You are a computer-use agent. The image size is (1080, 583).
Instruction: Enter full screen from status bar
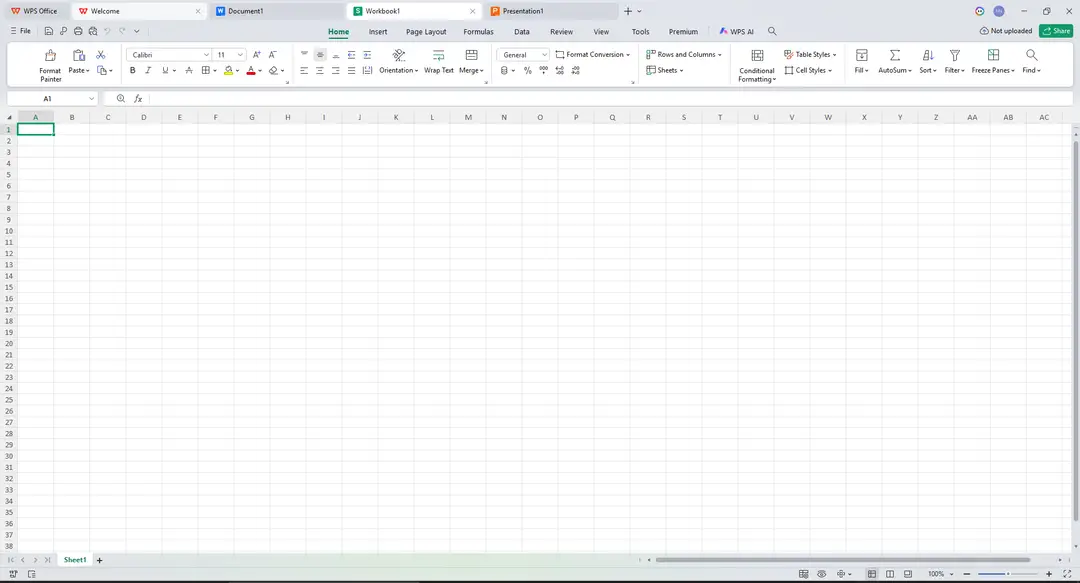tap(1067, 574)
